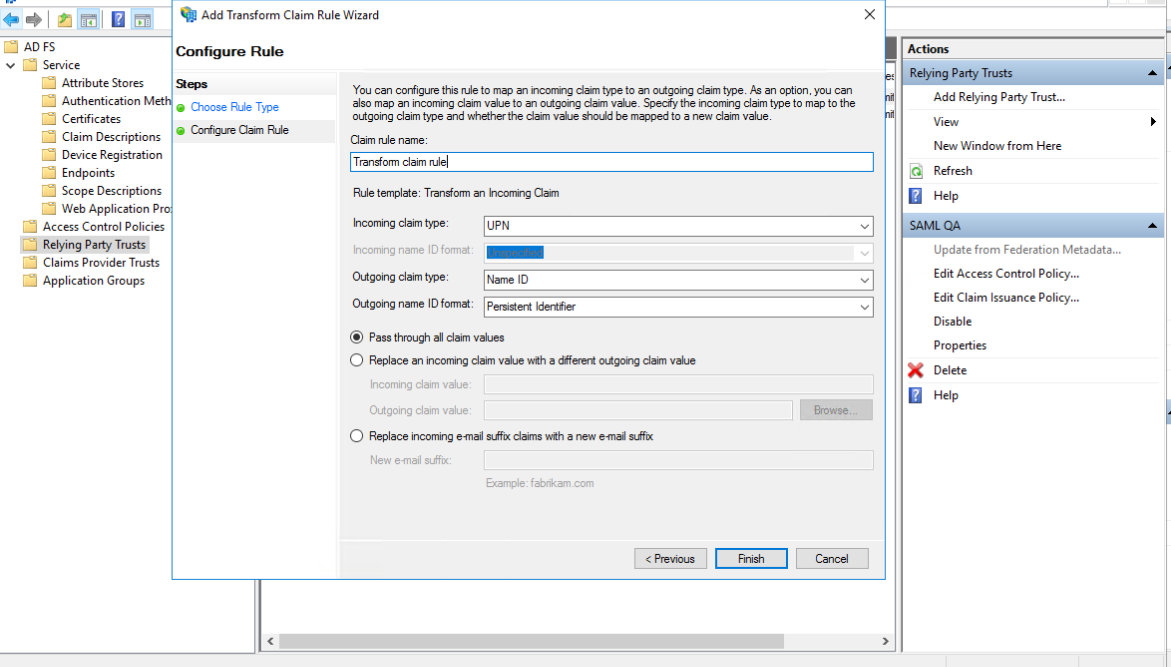
Task: Click the Access Control Policies folder icon
Action: [30, 226]
